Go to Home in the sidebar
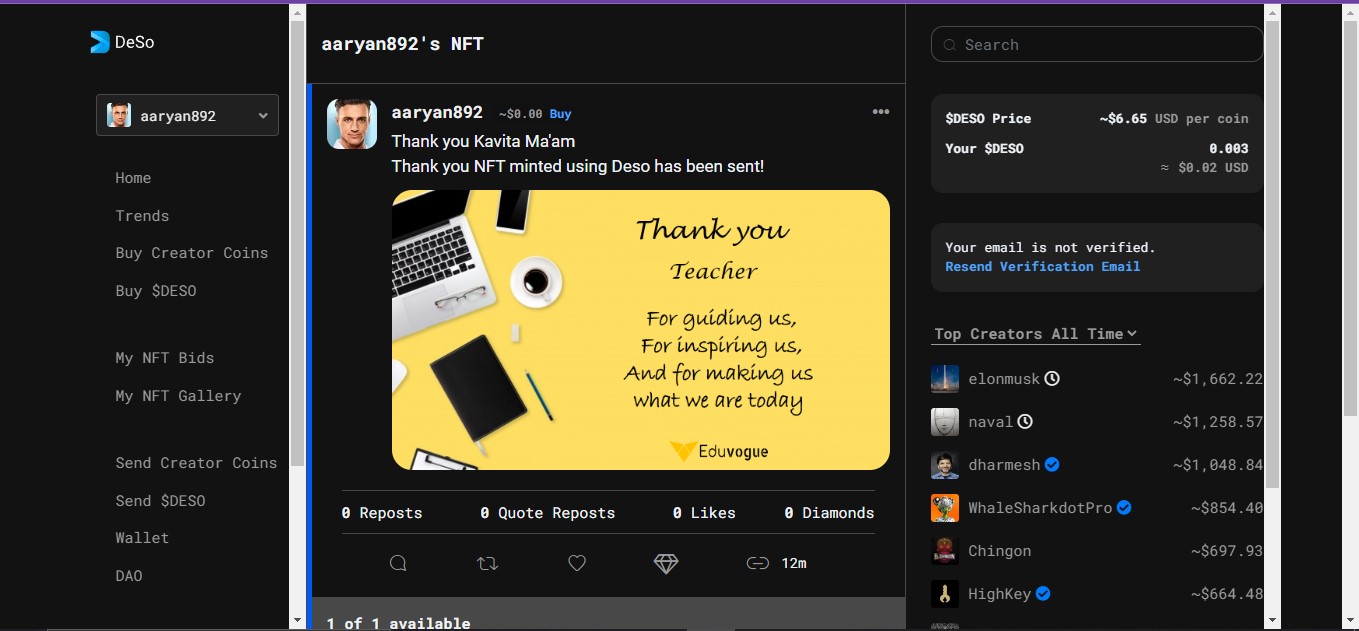 133,178
